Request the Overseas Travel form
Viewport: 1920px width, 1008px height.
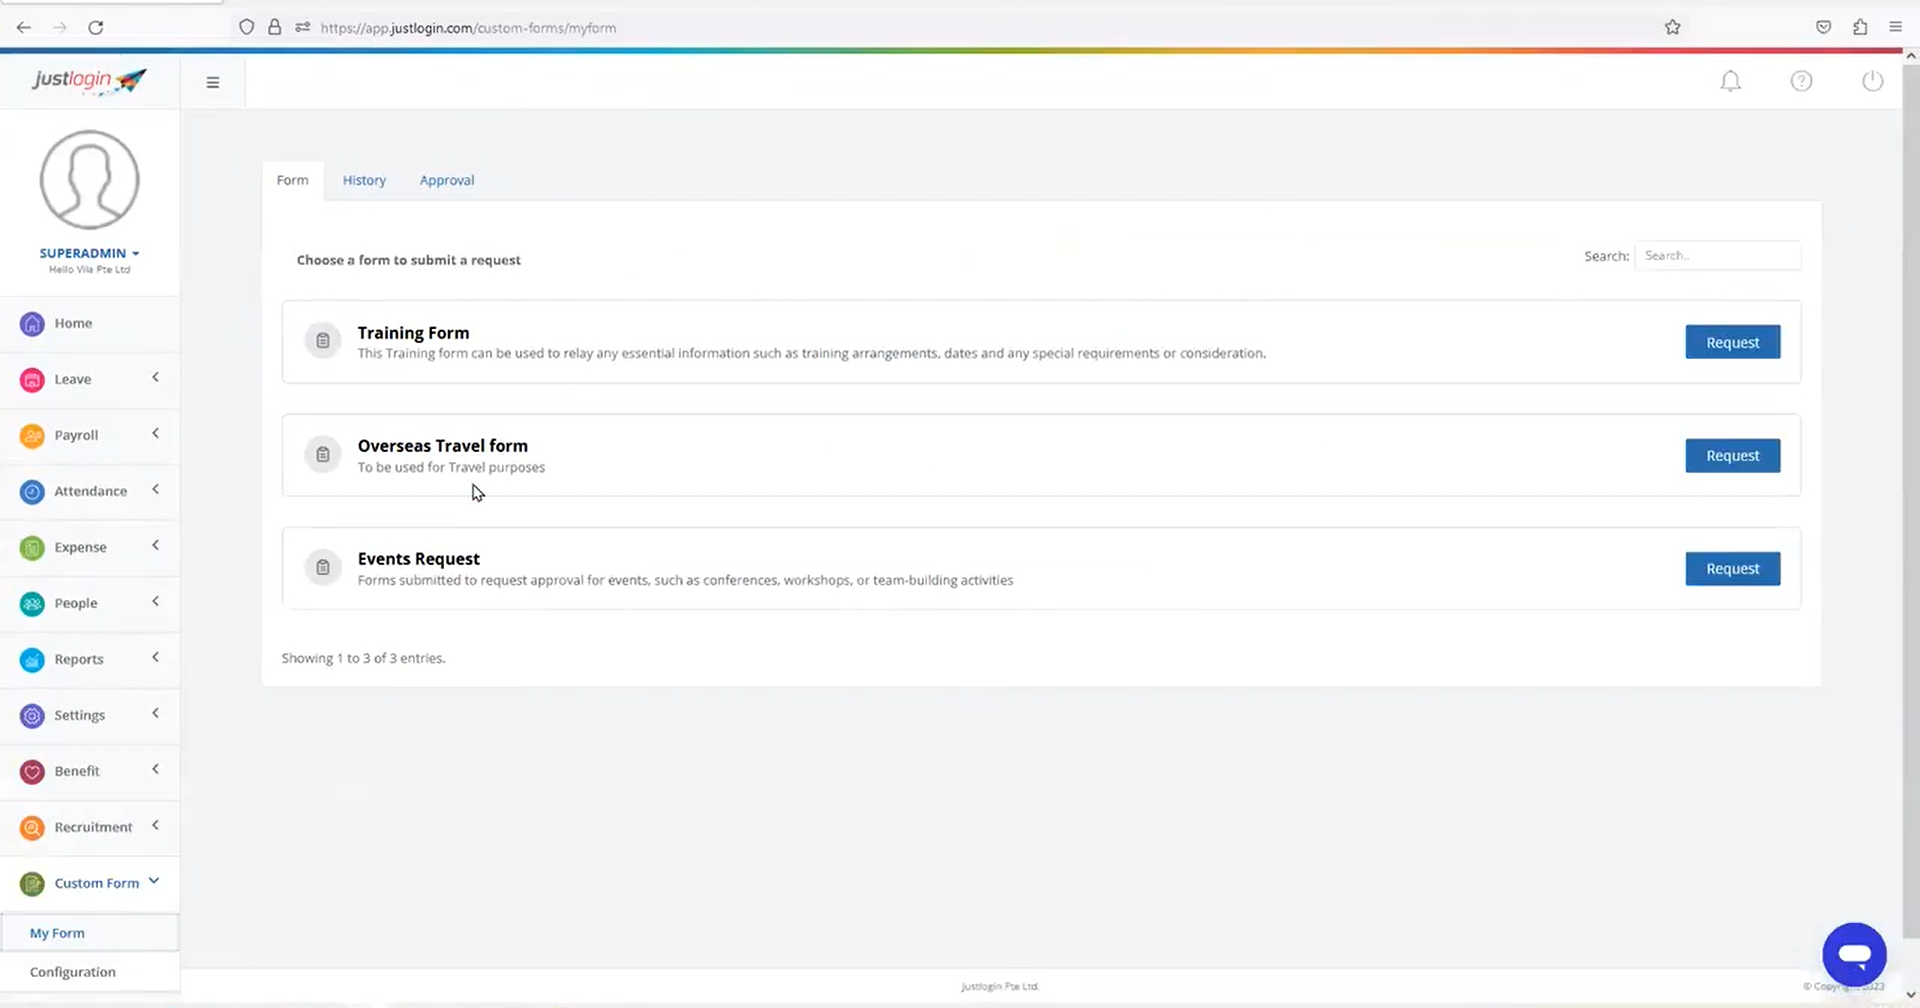(x=1732, y=455)
